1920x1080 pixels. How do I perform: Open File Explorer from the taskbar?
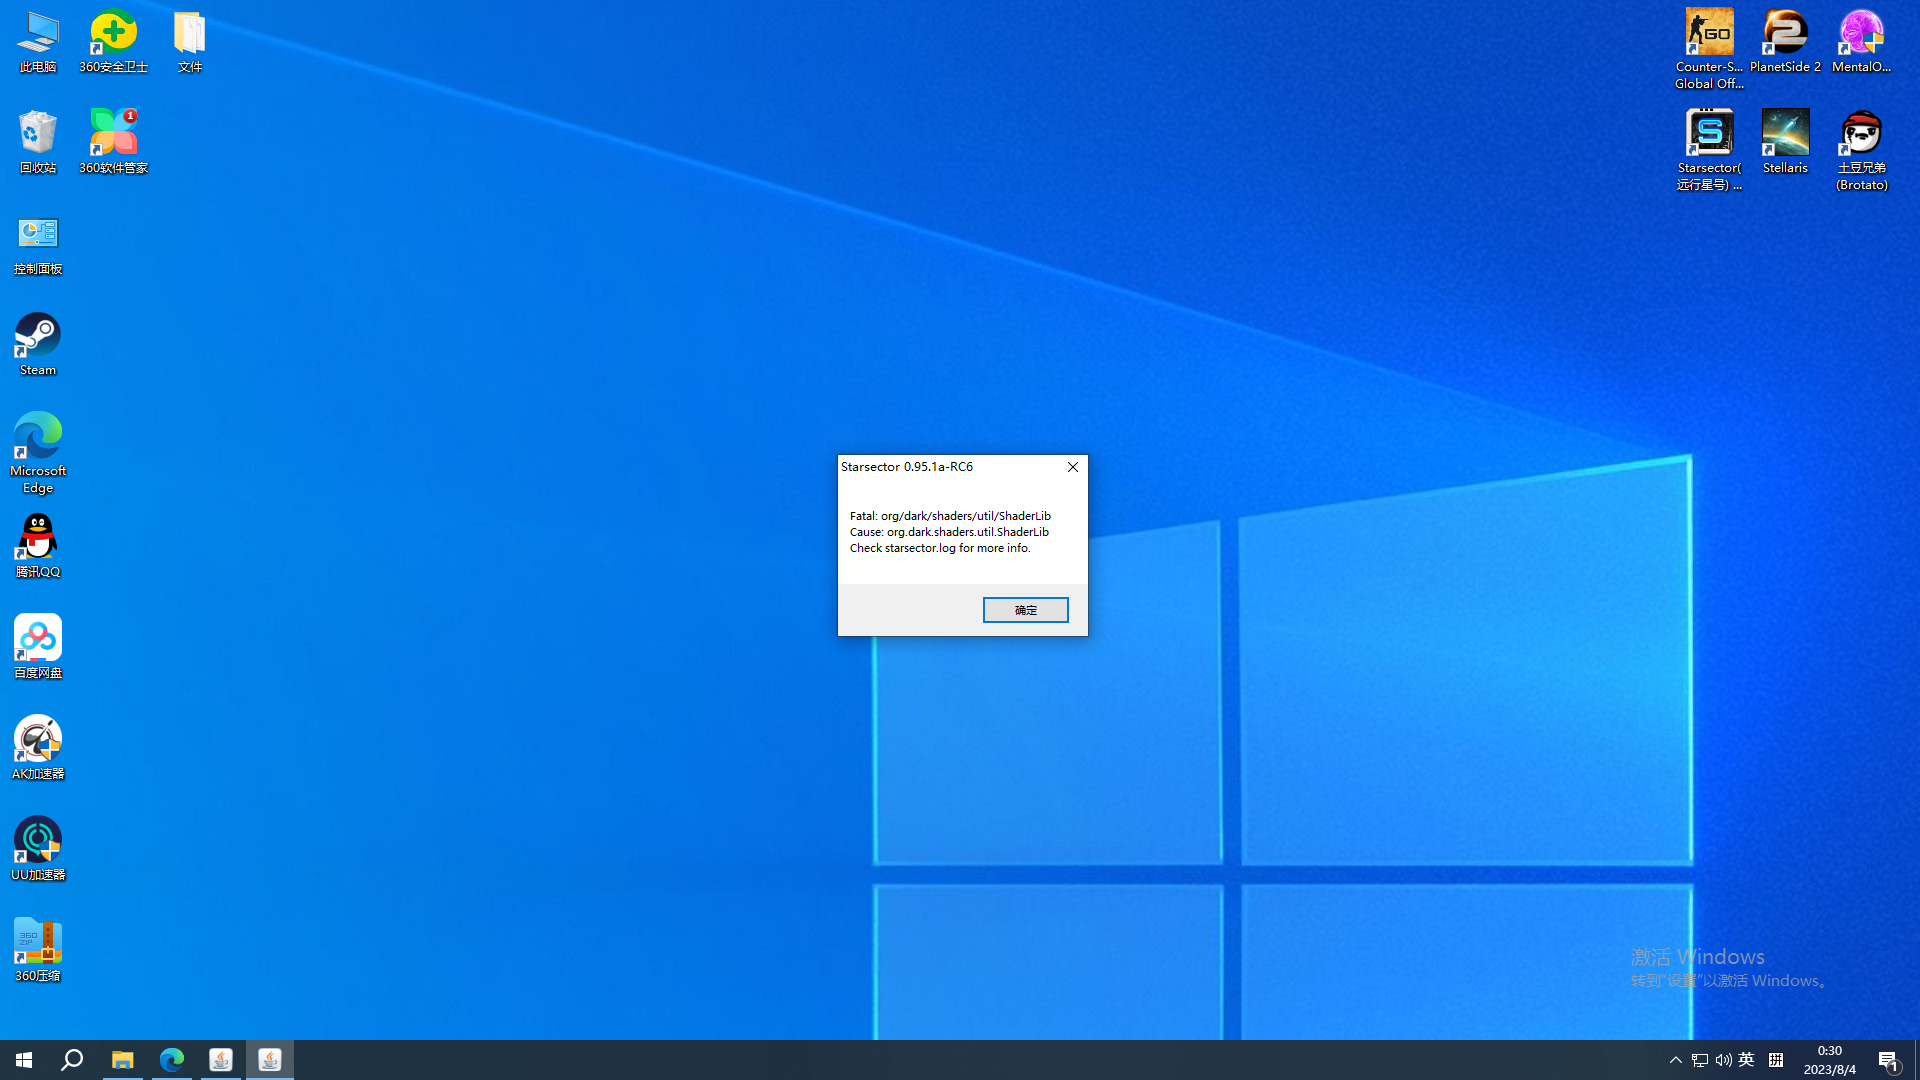122,1060
